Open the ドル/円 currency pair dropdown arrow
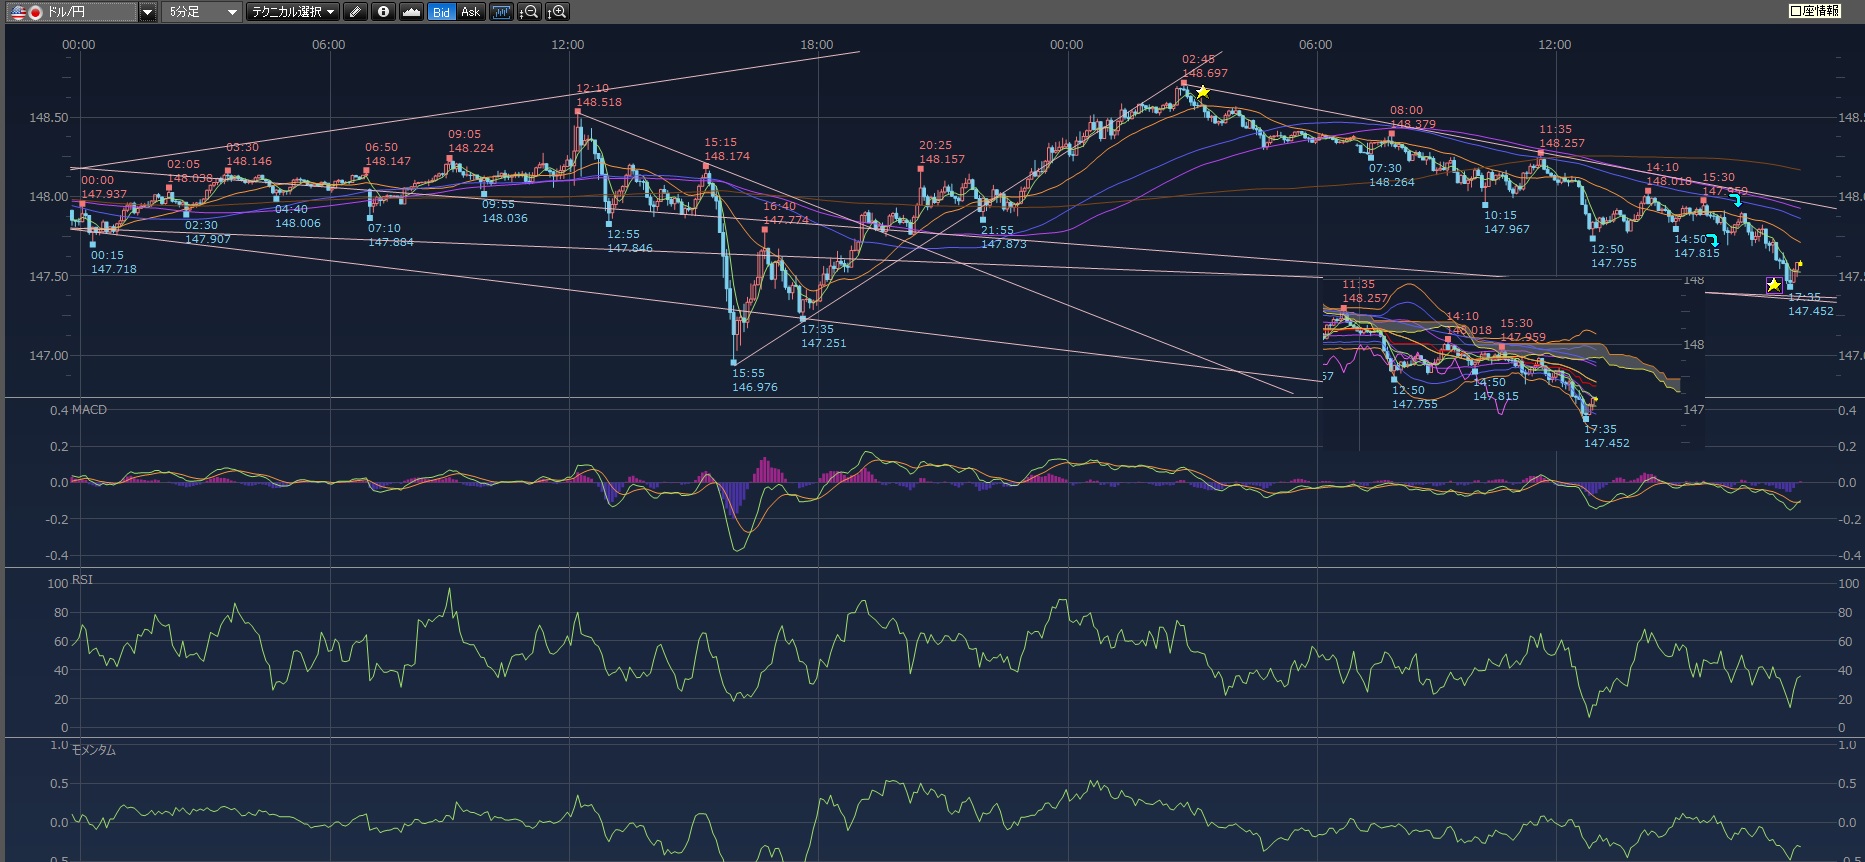This screenshot has height=862, width=1865. coord(147,12)
